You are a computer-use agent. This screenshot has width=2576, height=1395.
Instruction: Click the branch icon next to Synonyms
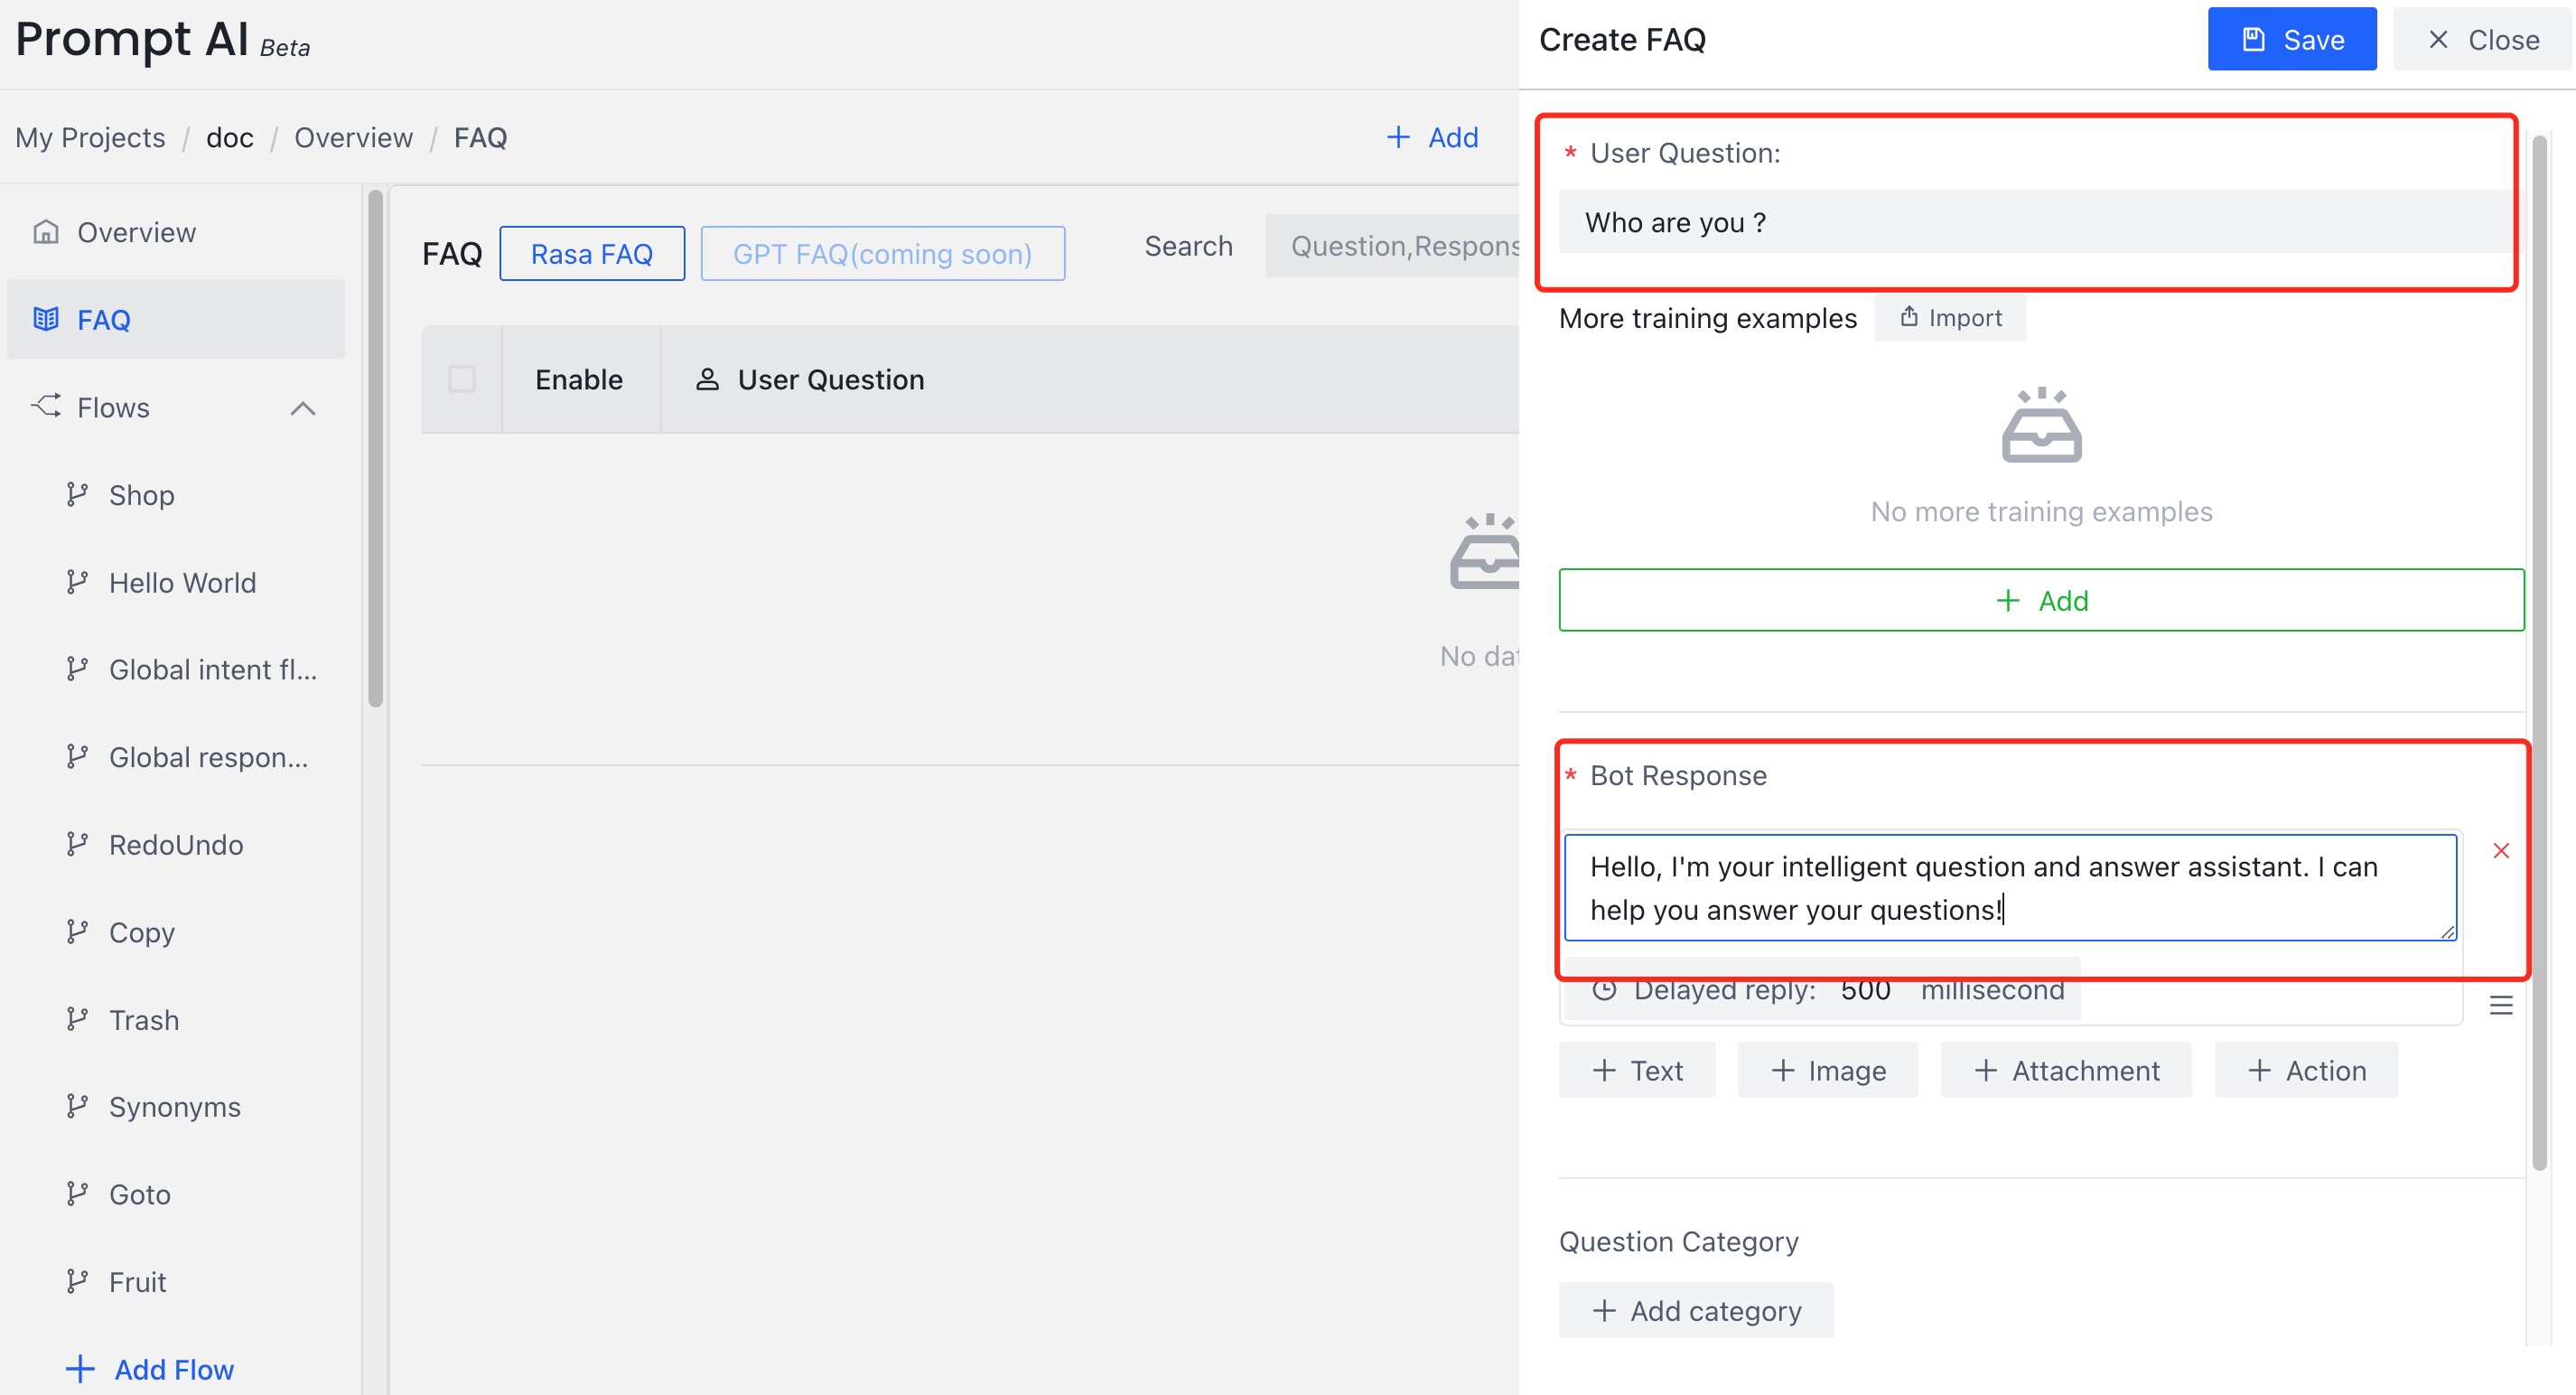pyautogui.click(x=77, y=1106)
